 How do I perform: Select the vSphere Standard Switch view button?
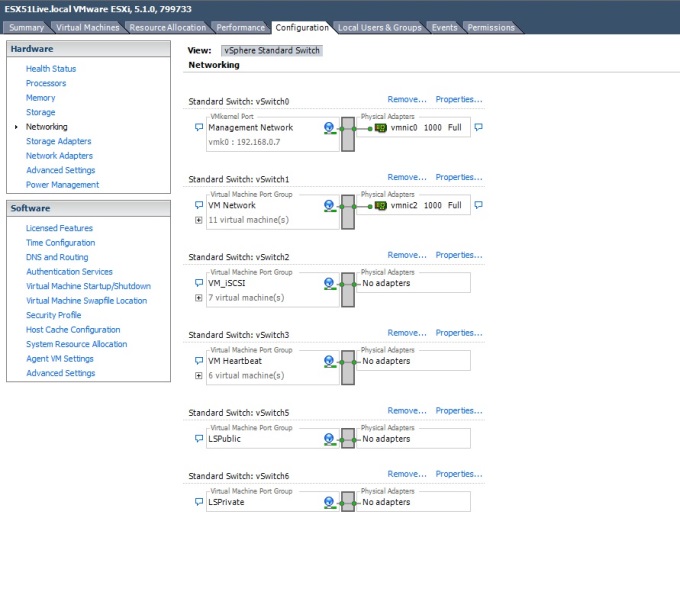[x=272, y=50]
